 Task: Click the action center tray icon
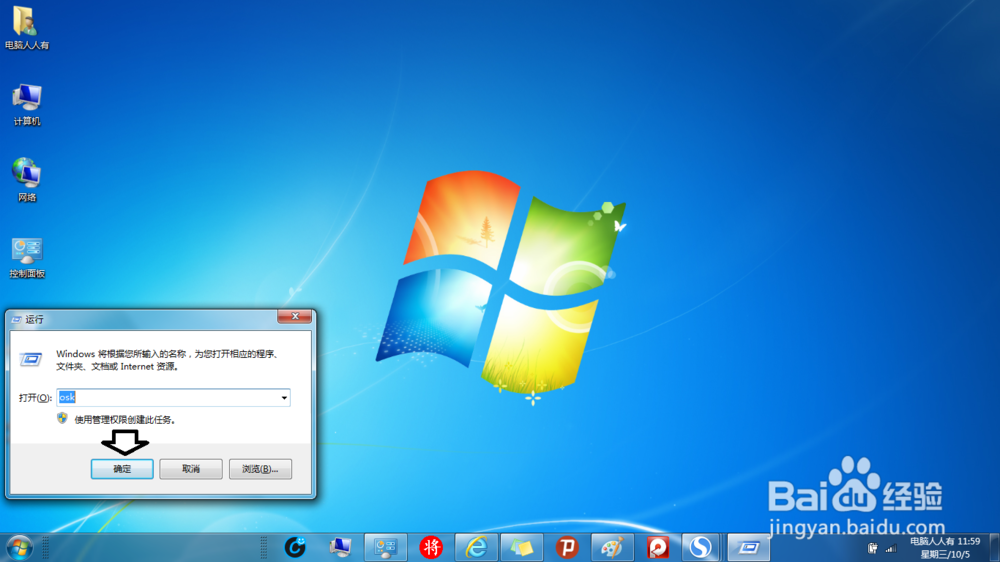(x=872, y=548)
